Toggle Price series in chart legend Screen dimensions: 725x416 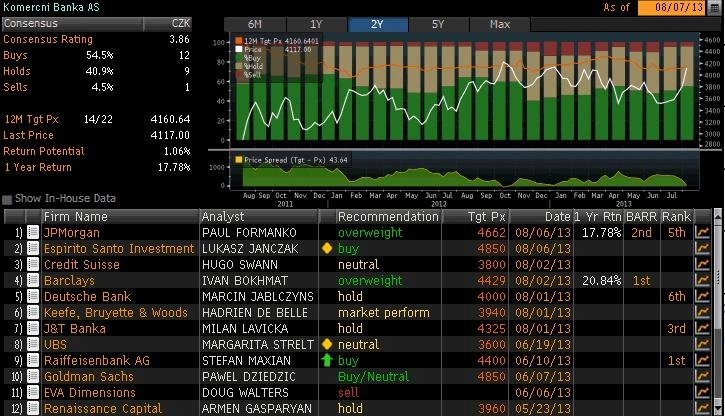[239, 49]
